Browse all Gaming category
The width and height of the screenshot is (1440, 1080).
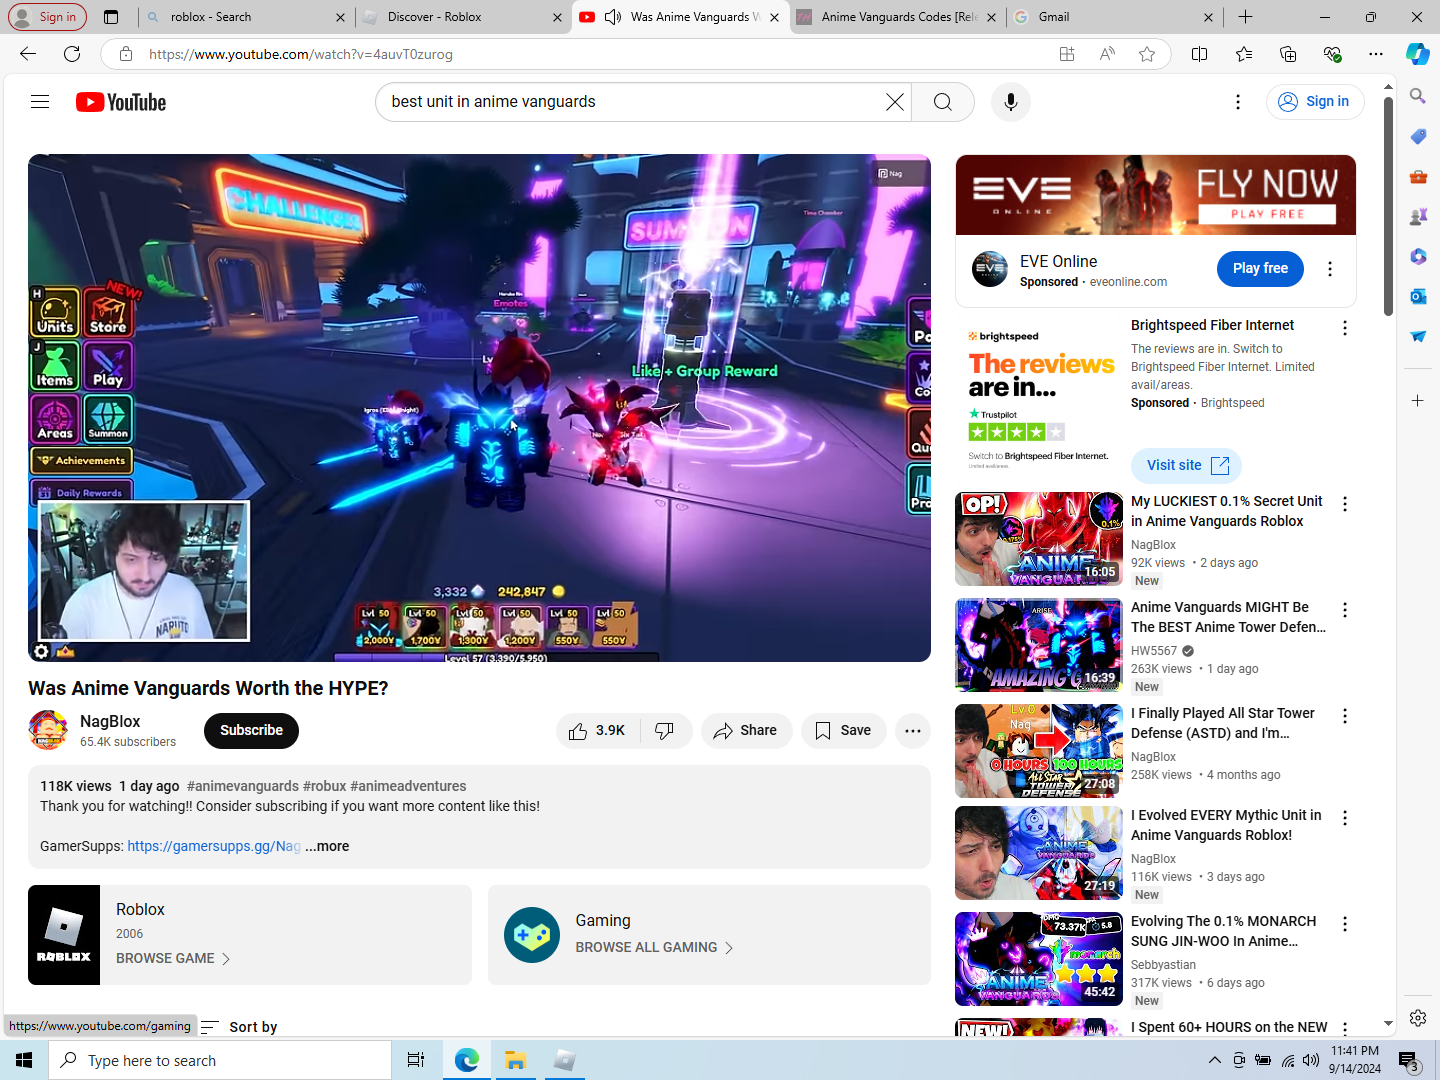coord(654,947)
